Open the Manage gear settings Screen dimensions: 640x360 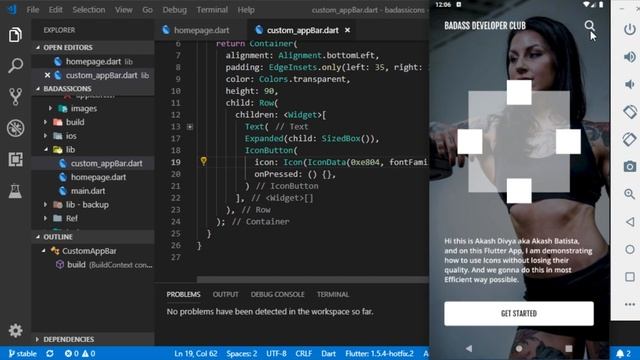(16, 330)
